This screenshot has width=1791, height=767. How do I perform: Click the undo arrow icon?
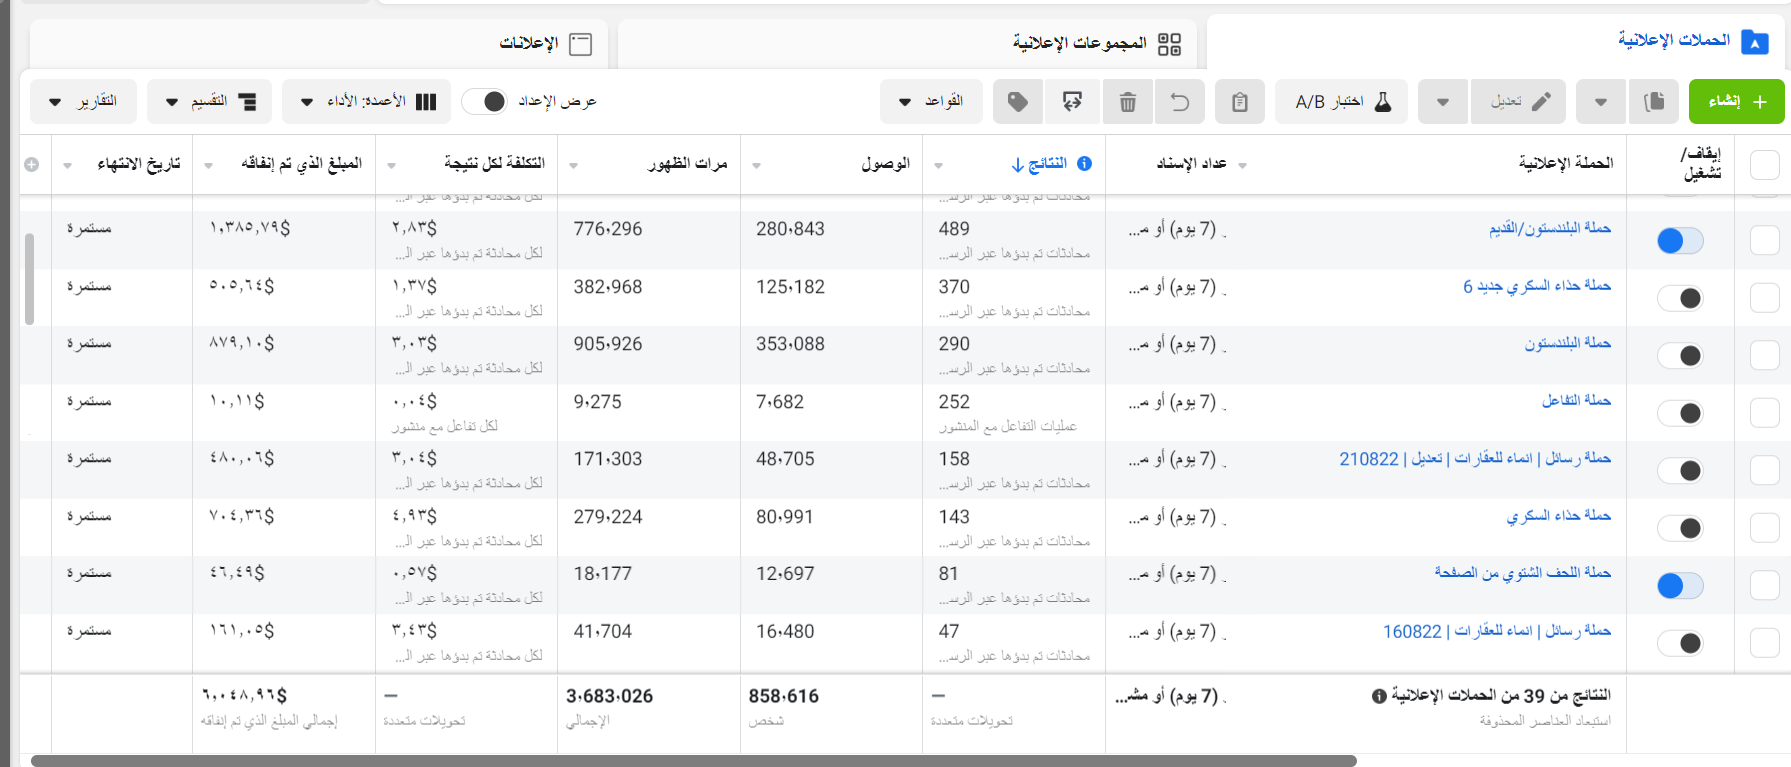(1180, 102)
